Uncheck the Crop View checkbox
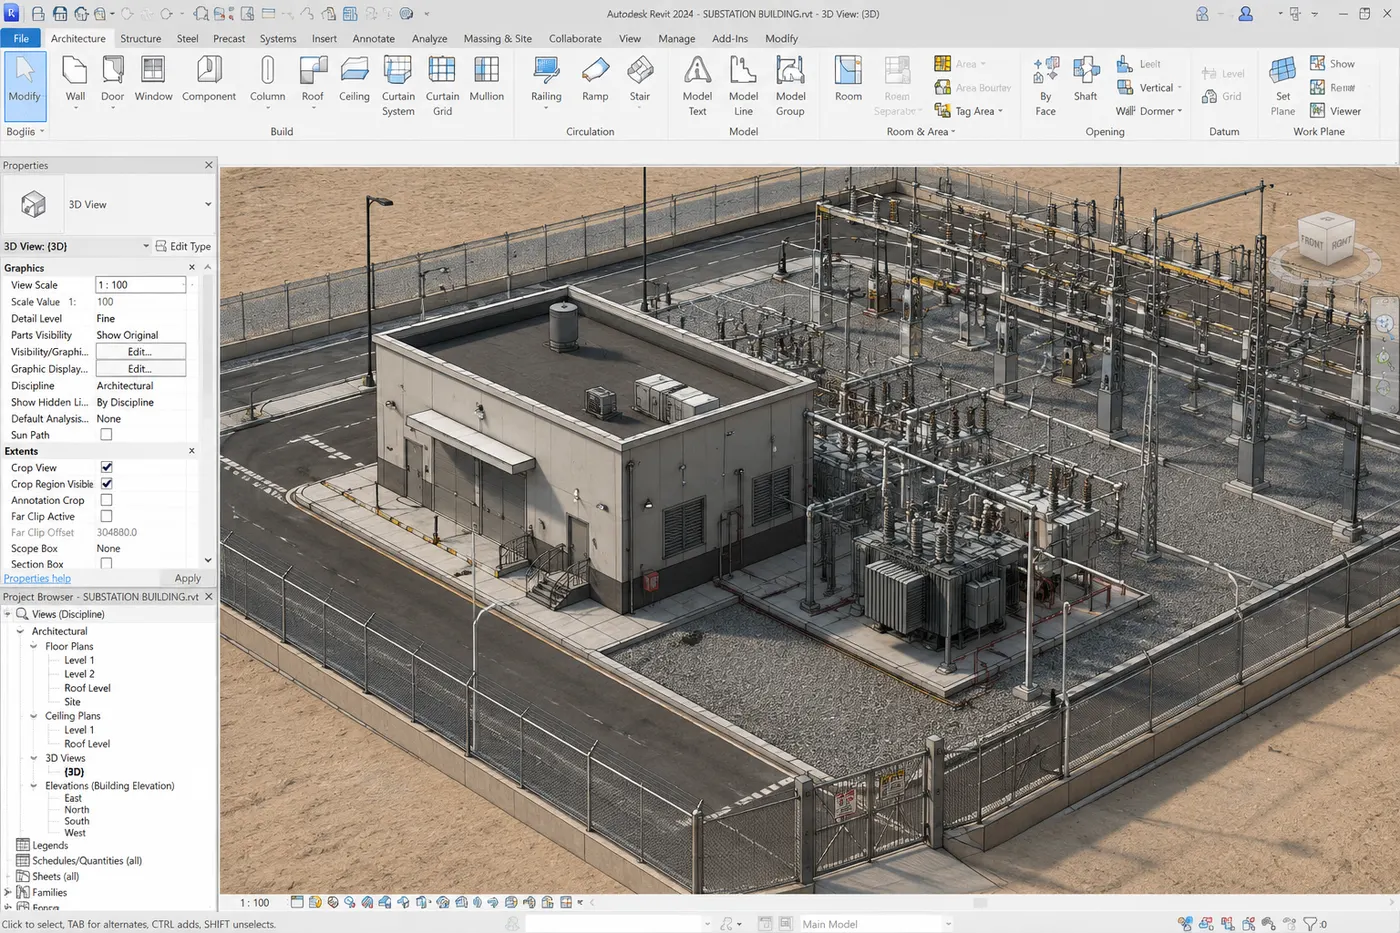The height and width of the screenshot is (933, 1400). click(106, 467)
